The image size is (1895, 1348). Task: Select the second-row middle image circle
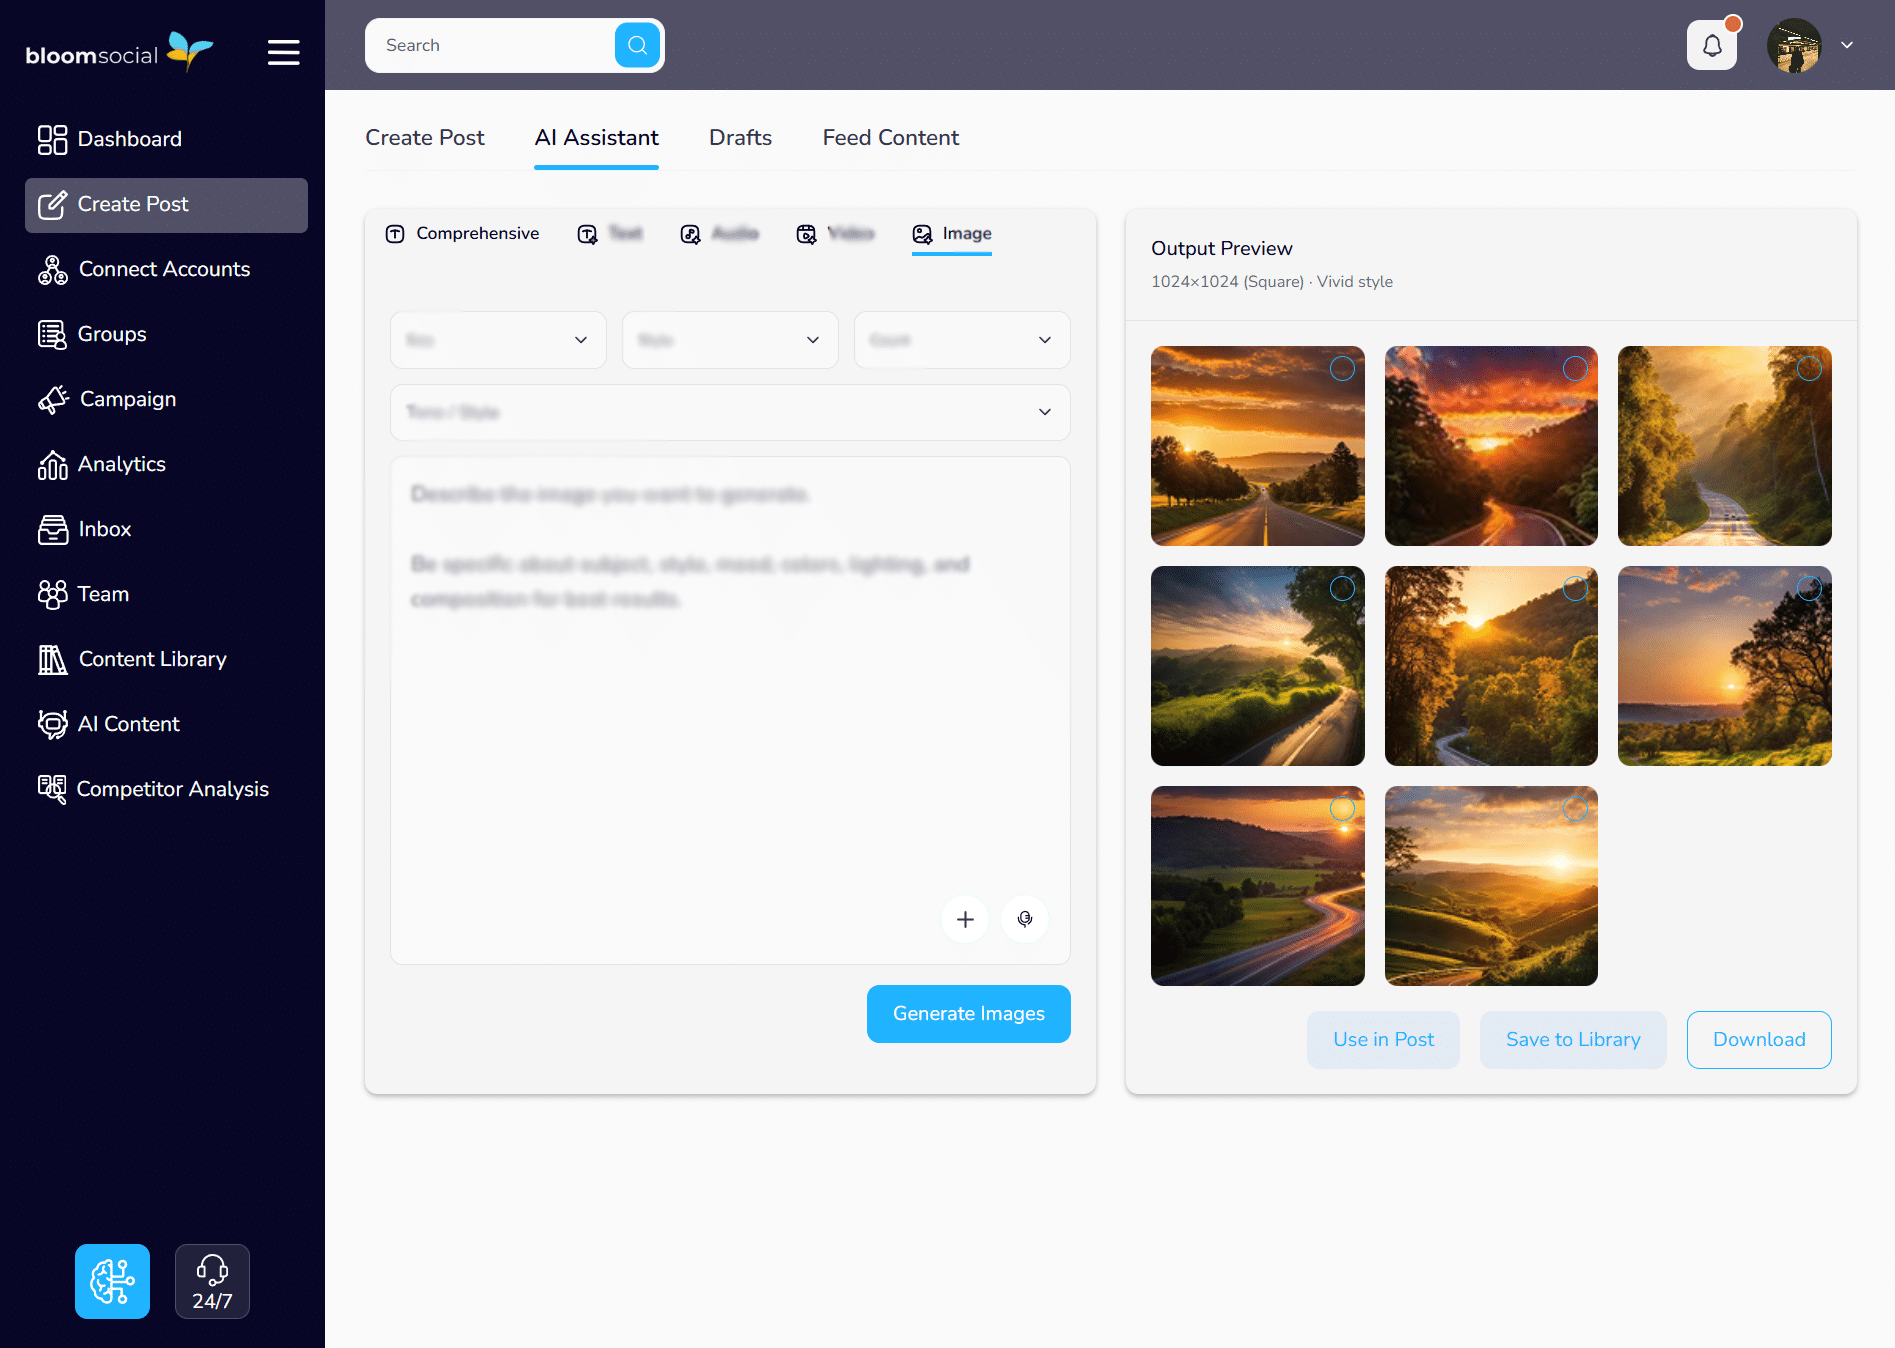tap(1575, 589)
